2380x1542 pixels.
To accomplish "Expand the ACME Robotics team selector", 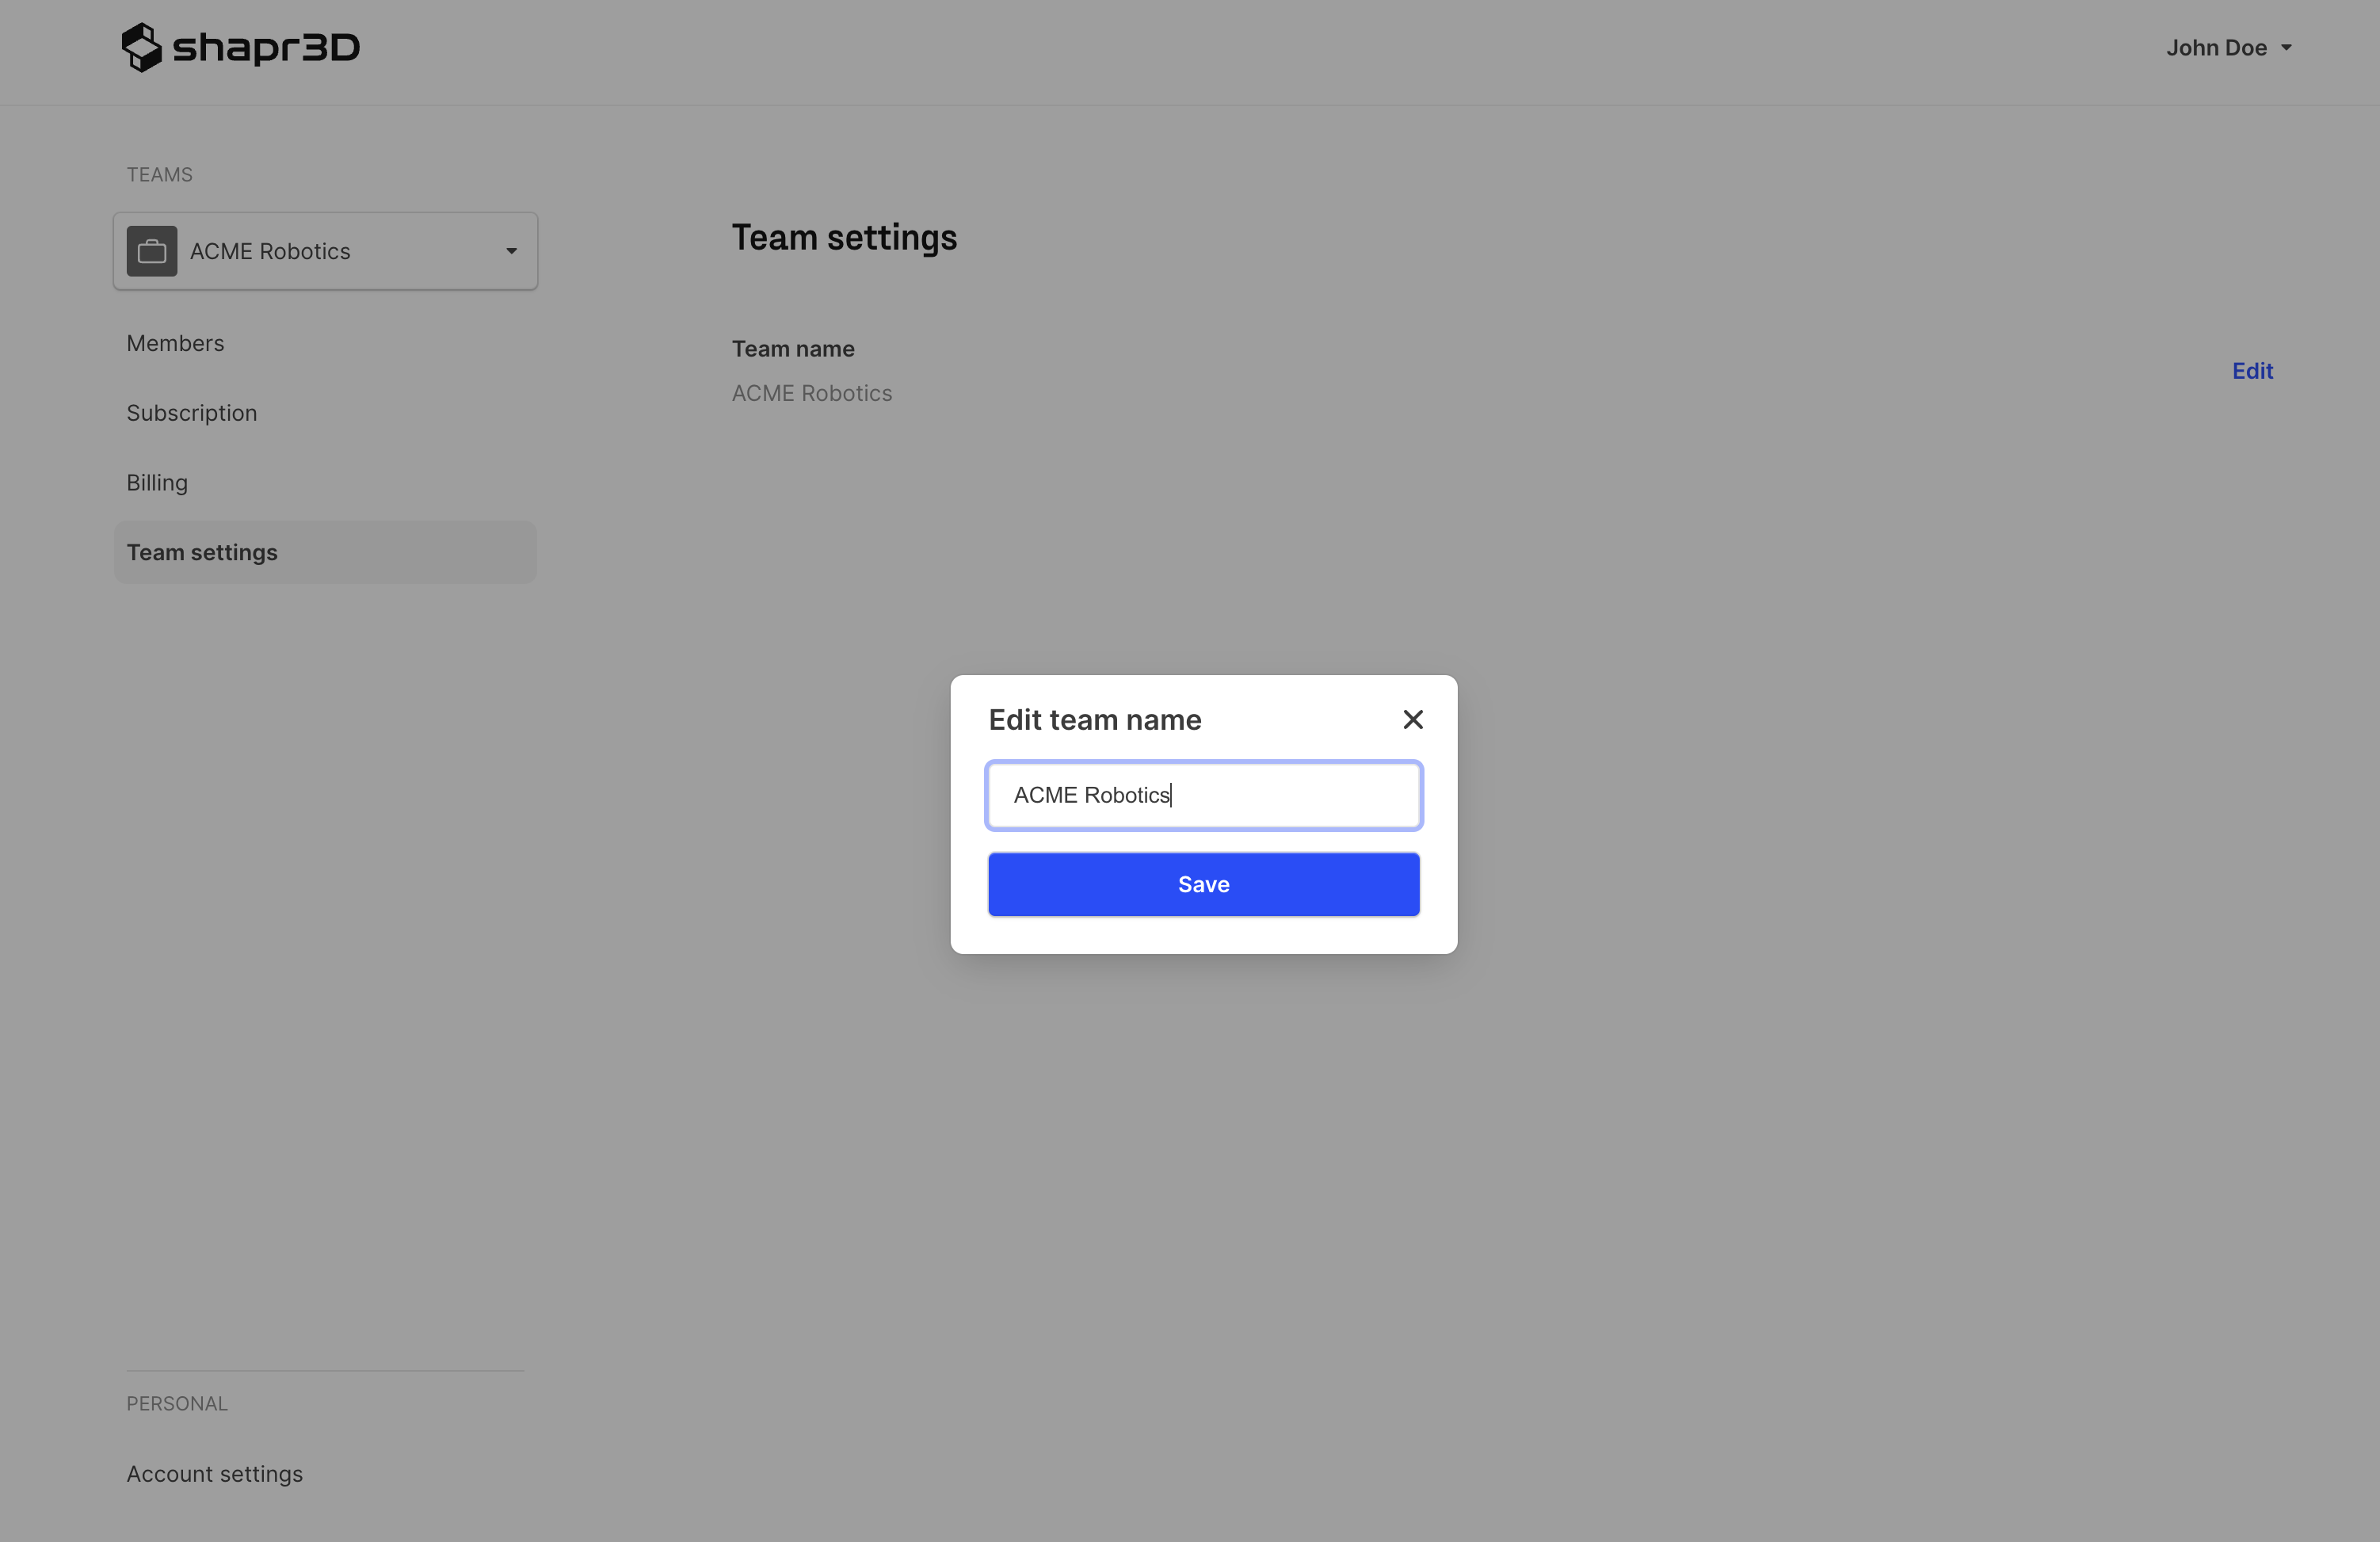I will click(325, 251).
